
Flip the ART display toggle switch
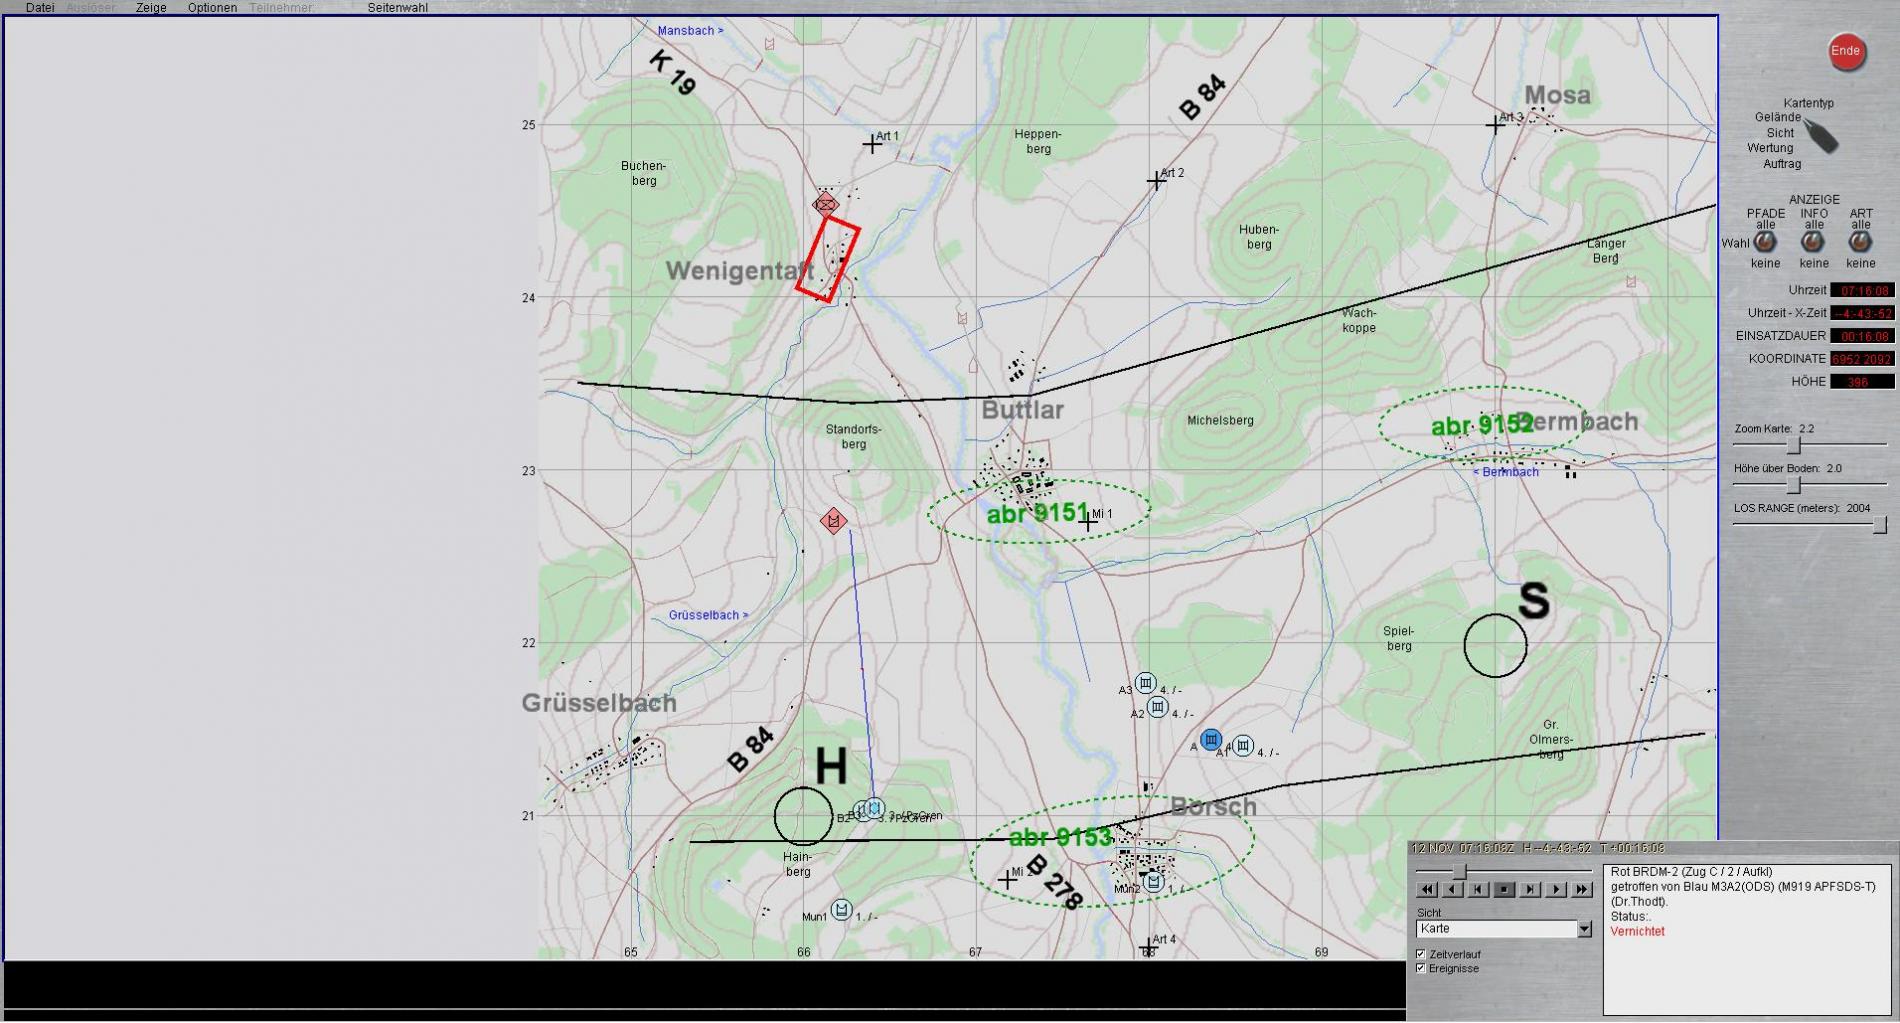pyautogui.click(x=1860, y=242)
